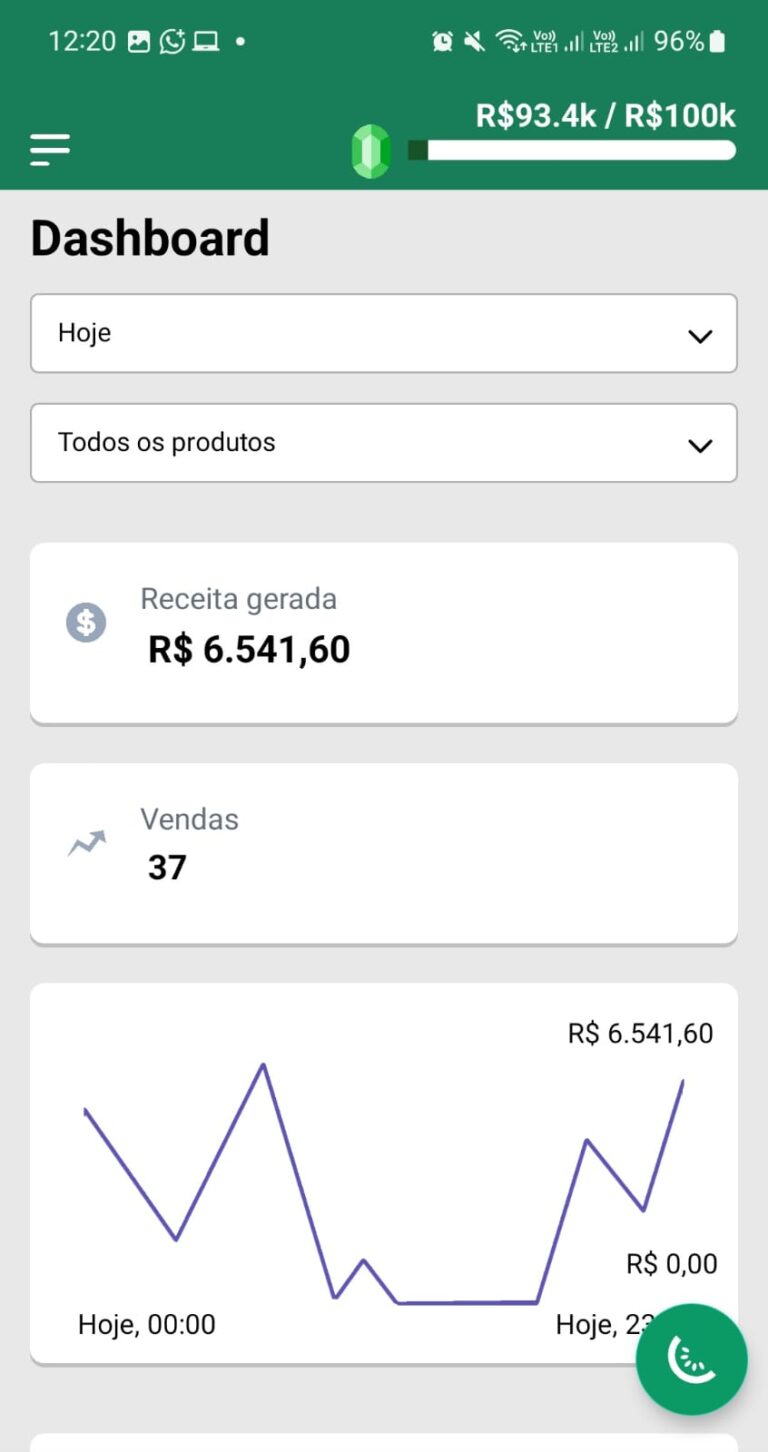768x1452 pixels.
Task: Open the 'Hoje' date range dropdown
Action: click(x=383, y=333)
